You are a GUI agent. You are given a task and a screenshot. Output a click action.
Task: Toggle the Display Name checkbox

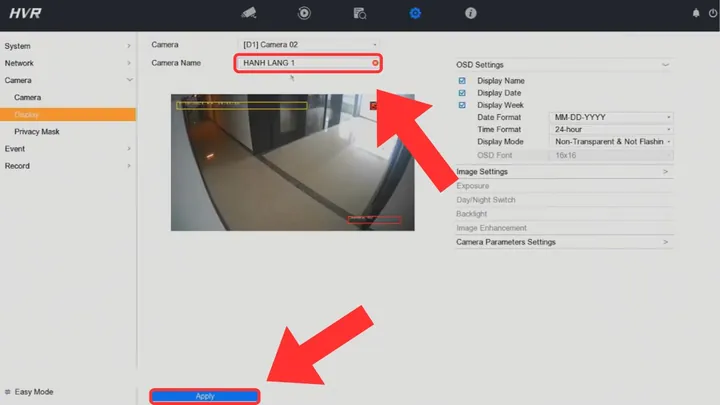tap(462, 81)
